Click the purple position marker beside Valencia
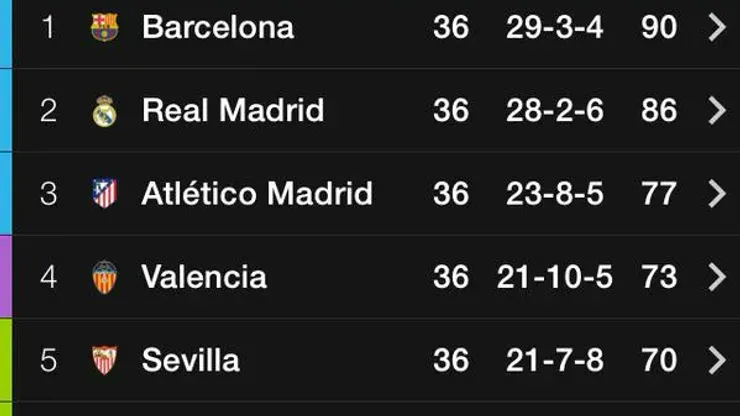Viewport: 740px width, 416px height. point(5,276)
